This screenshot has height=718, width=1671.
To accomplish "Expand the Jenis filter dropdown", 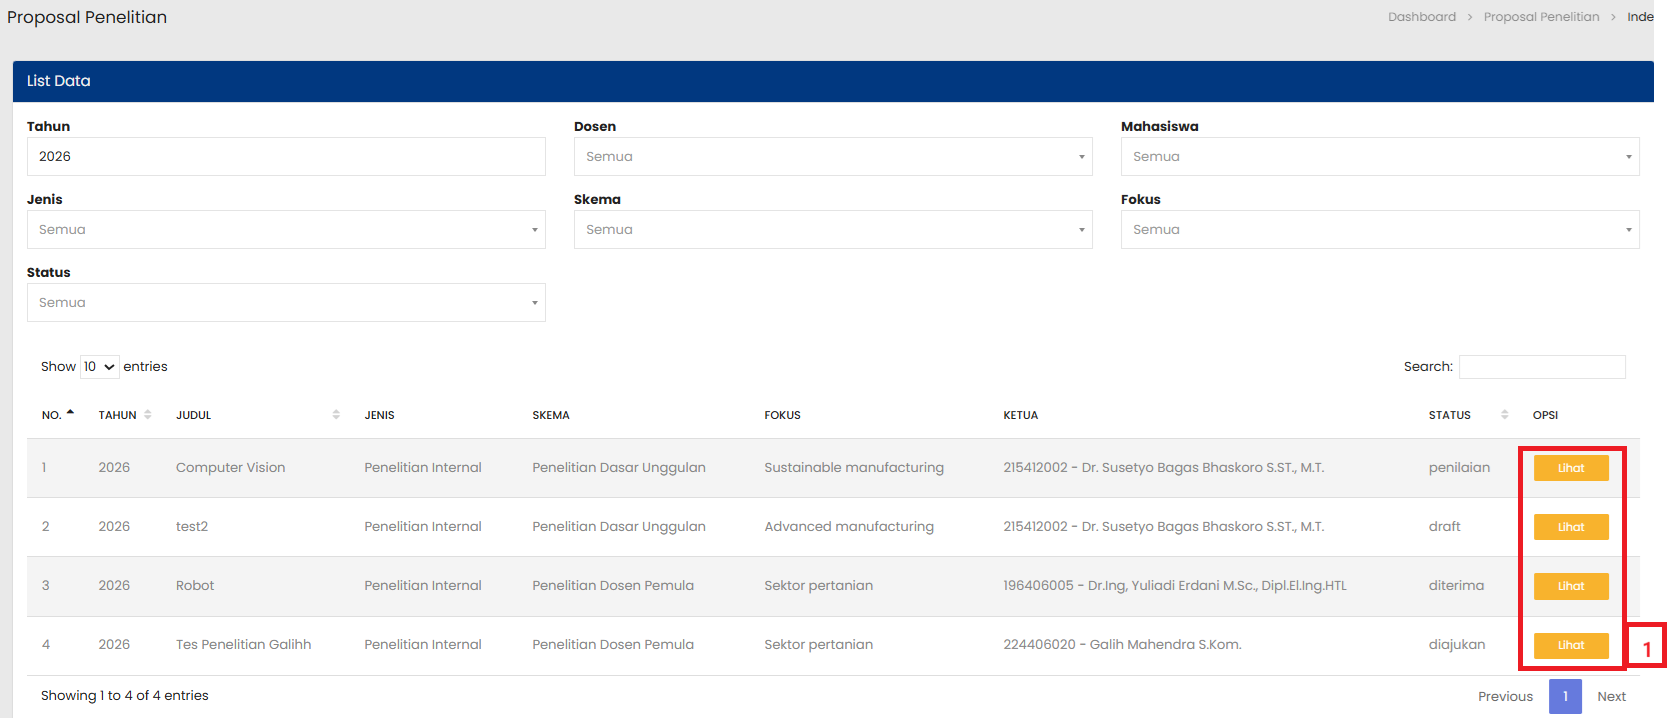I will (286, 230).
